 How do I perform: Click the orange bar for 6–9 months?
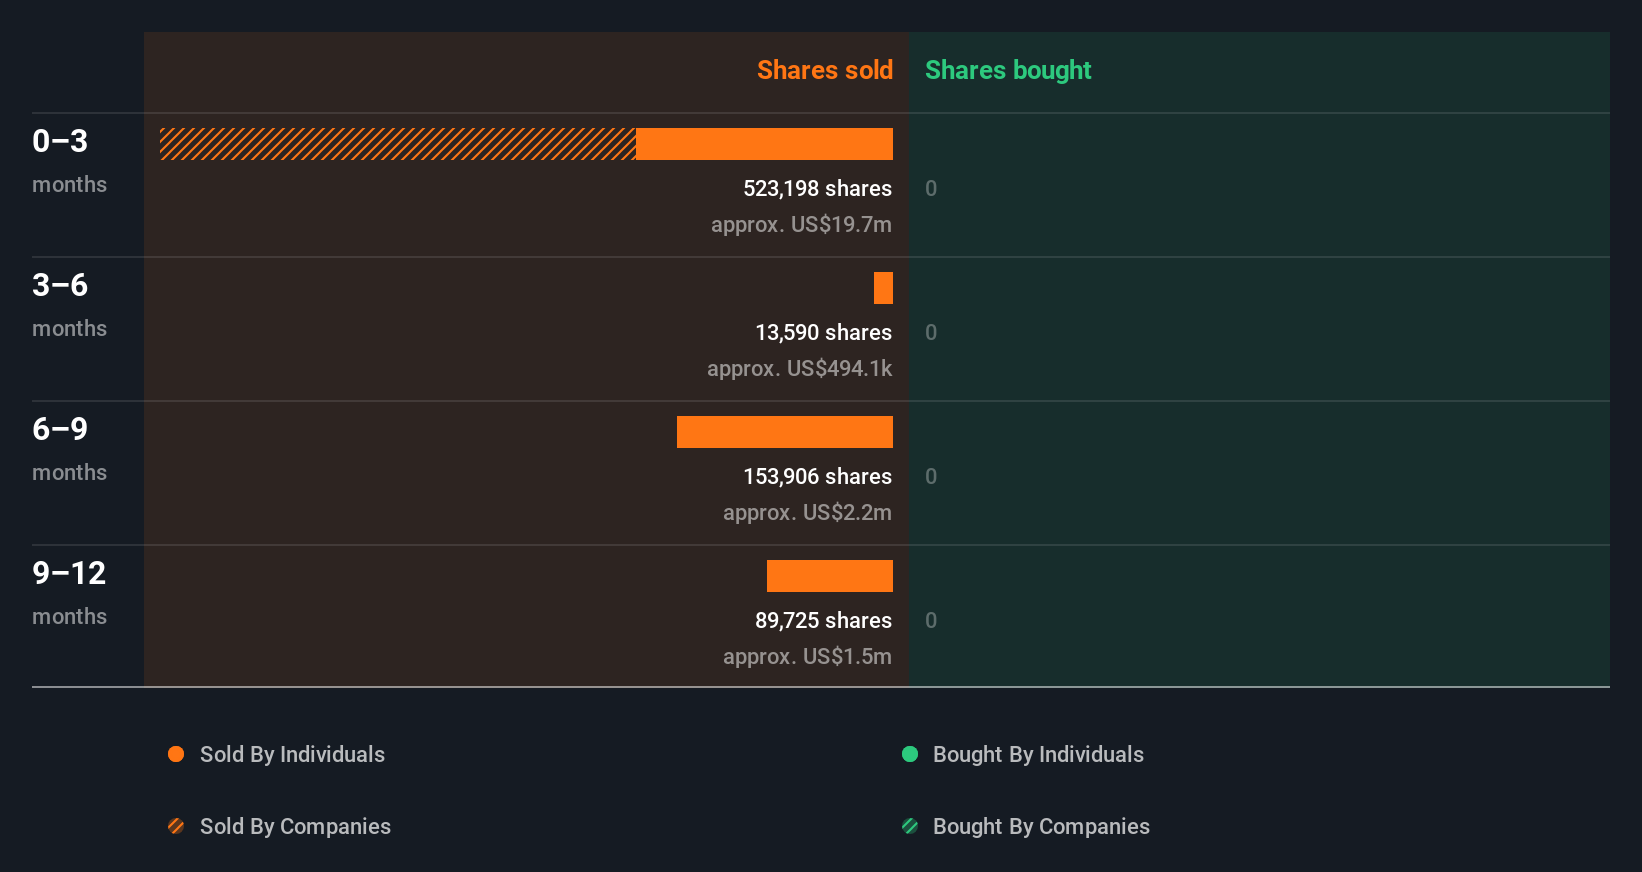(785, 432)
